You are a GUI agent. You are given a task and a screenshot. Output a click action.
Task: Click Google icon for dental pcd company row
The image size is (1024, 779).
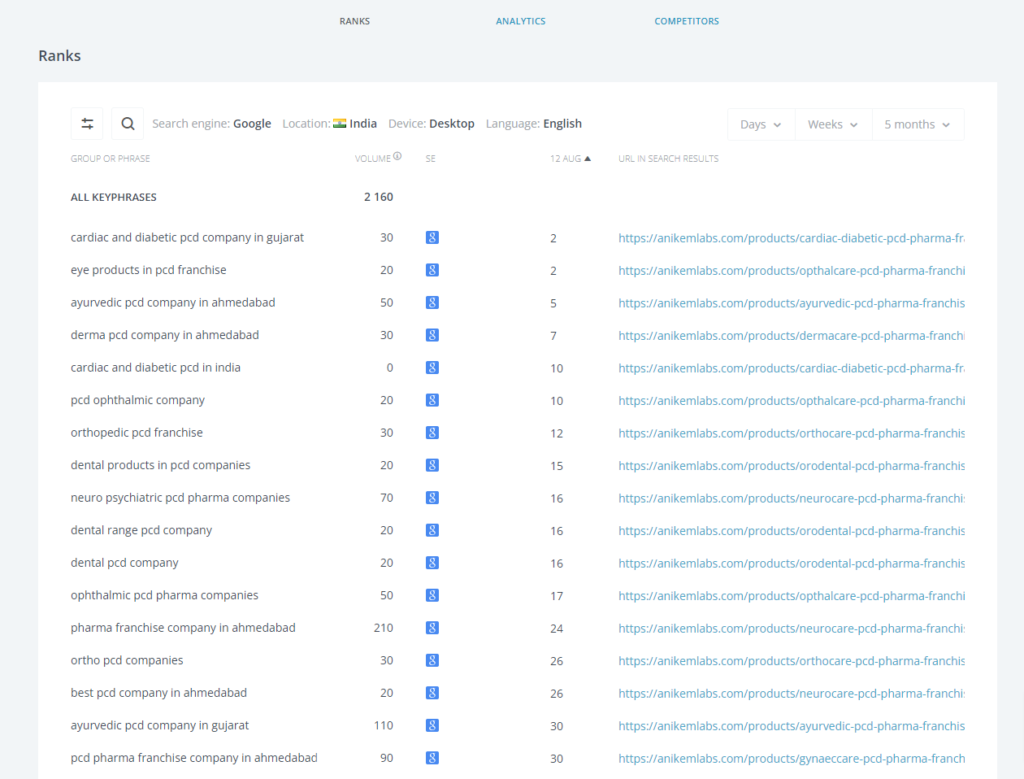coord(432,563)
